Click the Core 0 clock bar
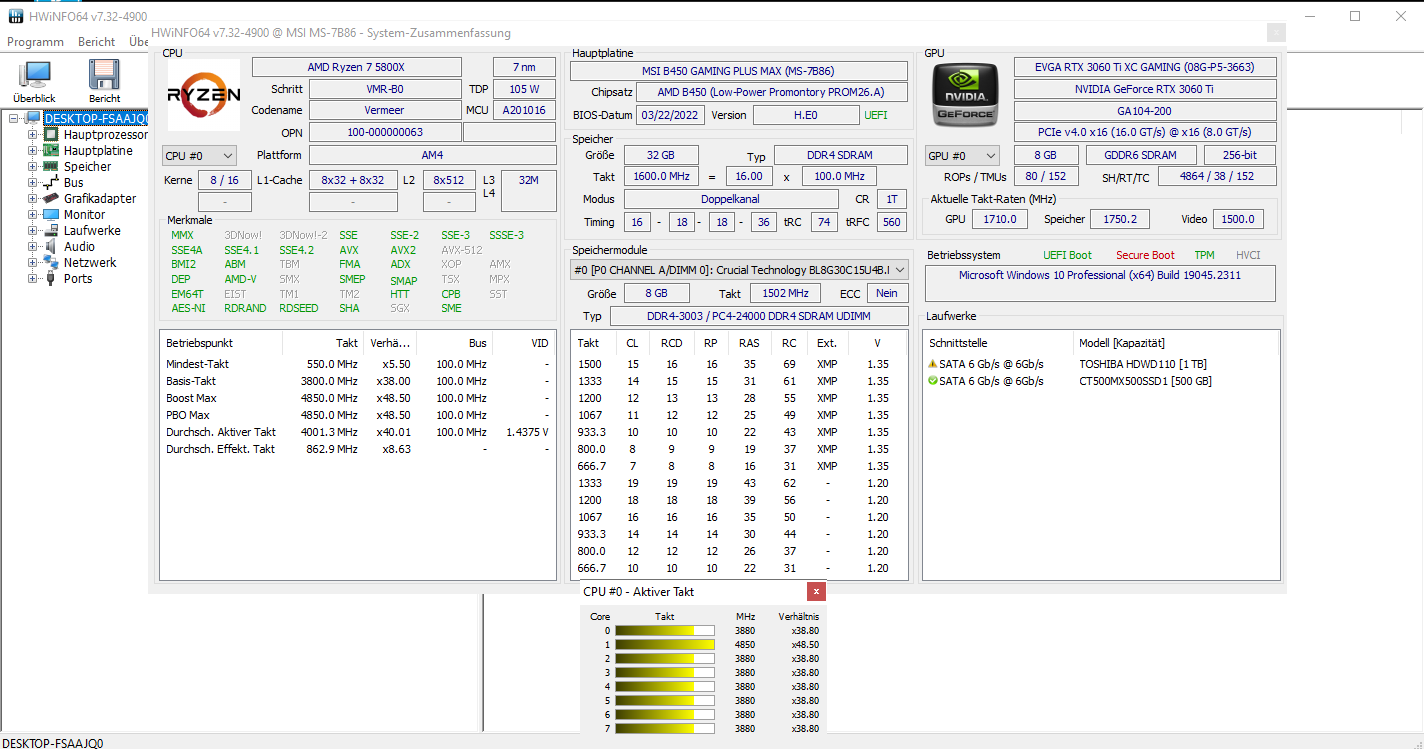 (664, 631)
